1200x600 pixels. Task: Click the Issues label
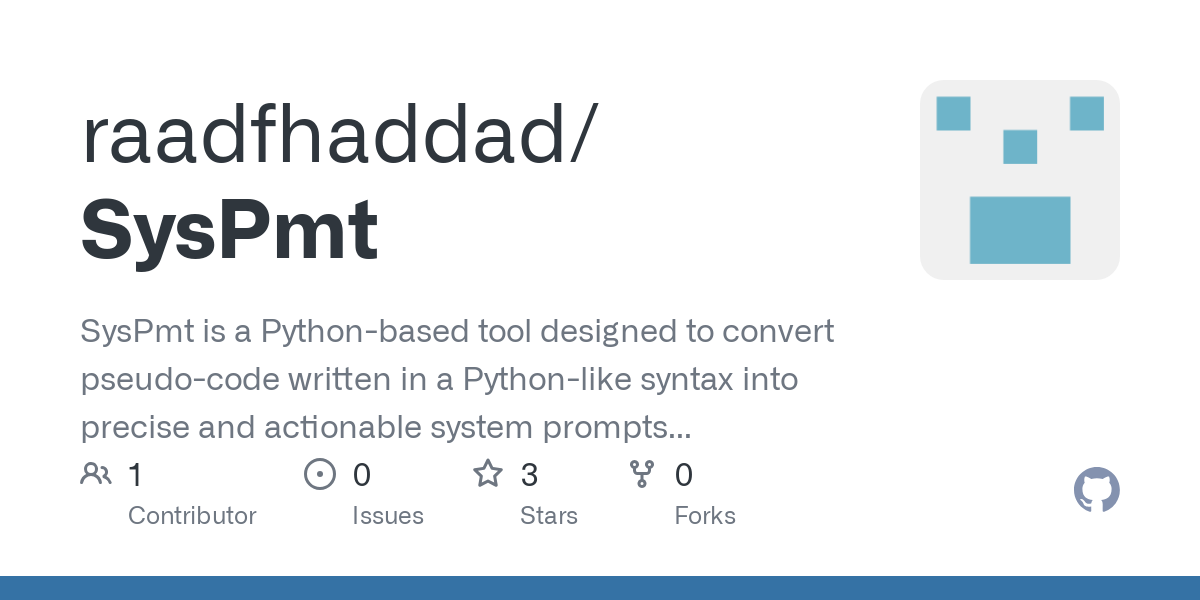(388, 516)
